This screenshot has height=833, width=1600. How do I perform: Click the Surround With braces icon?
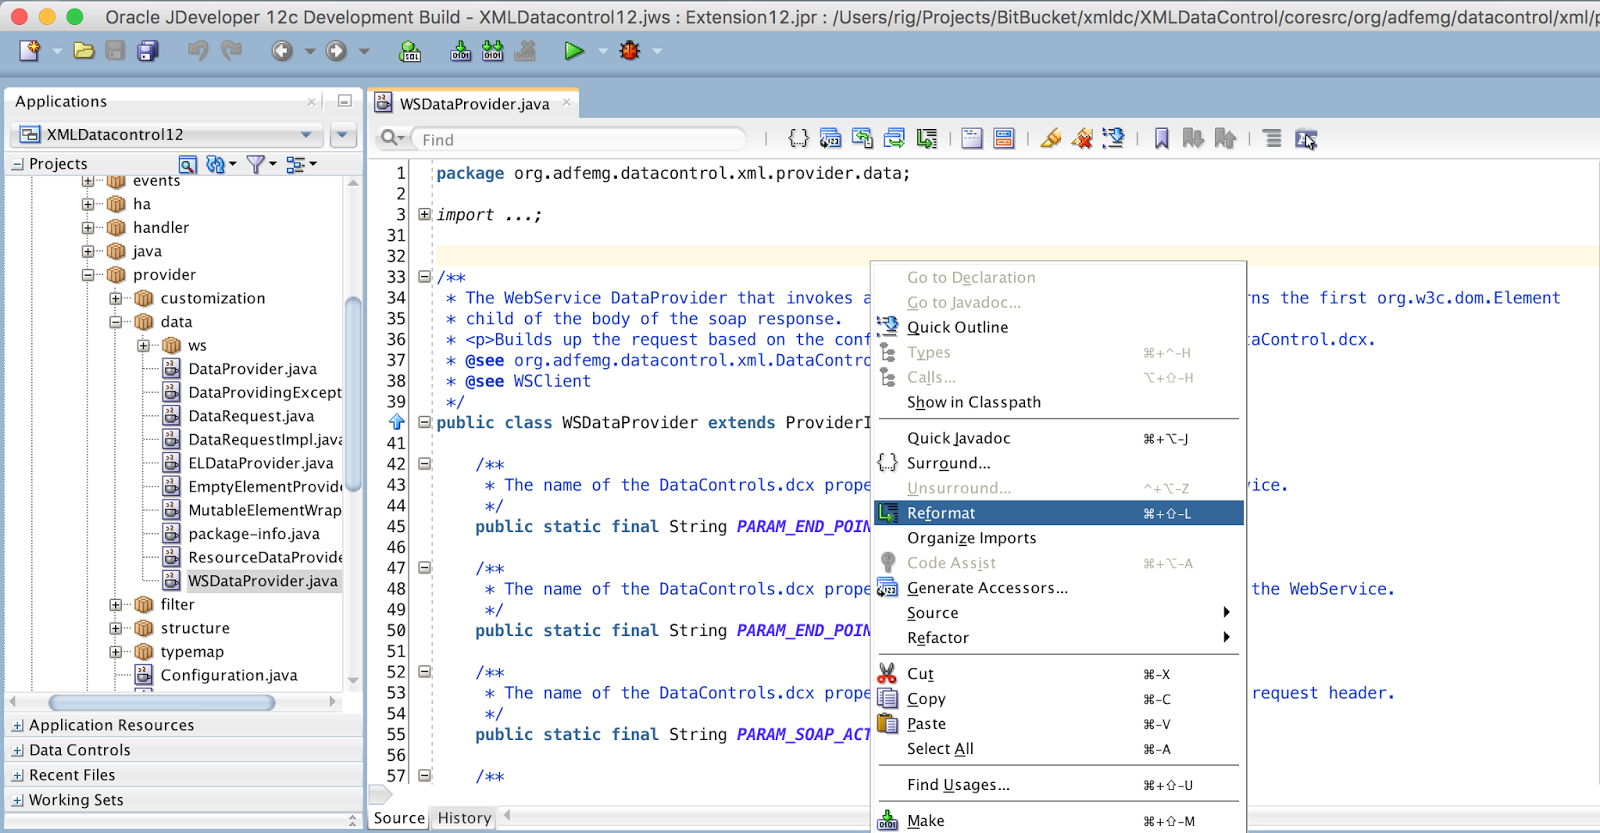click(x=798, y=139)
